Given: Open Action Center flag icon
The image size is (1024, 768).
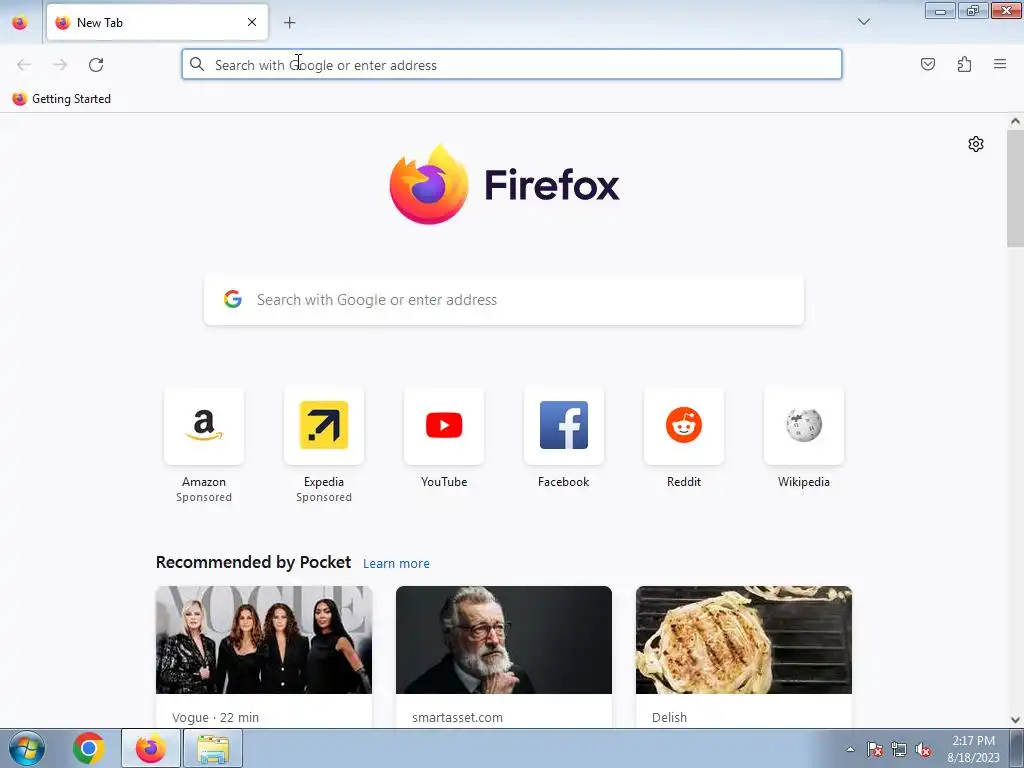Looking at the screenshot, I should pos(874,749).
